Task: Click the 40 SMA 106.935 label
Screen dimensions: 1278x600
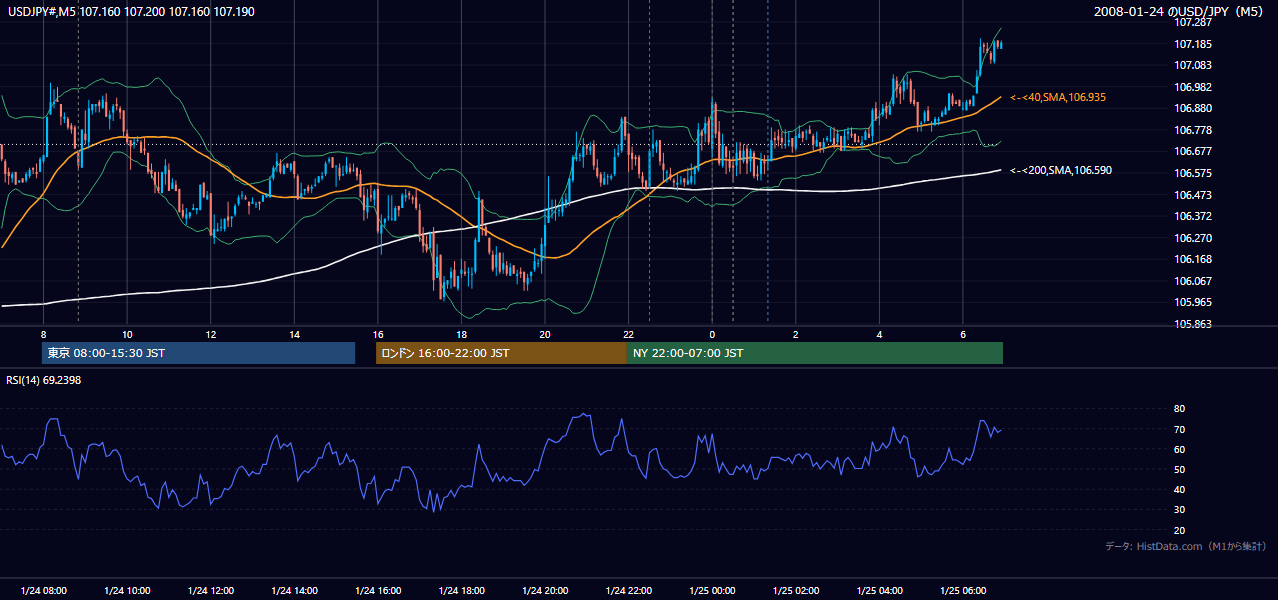Action: pos(1057,97)
